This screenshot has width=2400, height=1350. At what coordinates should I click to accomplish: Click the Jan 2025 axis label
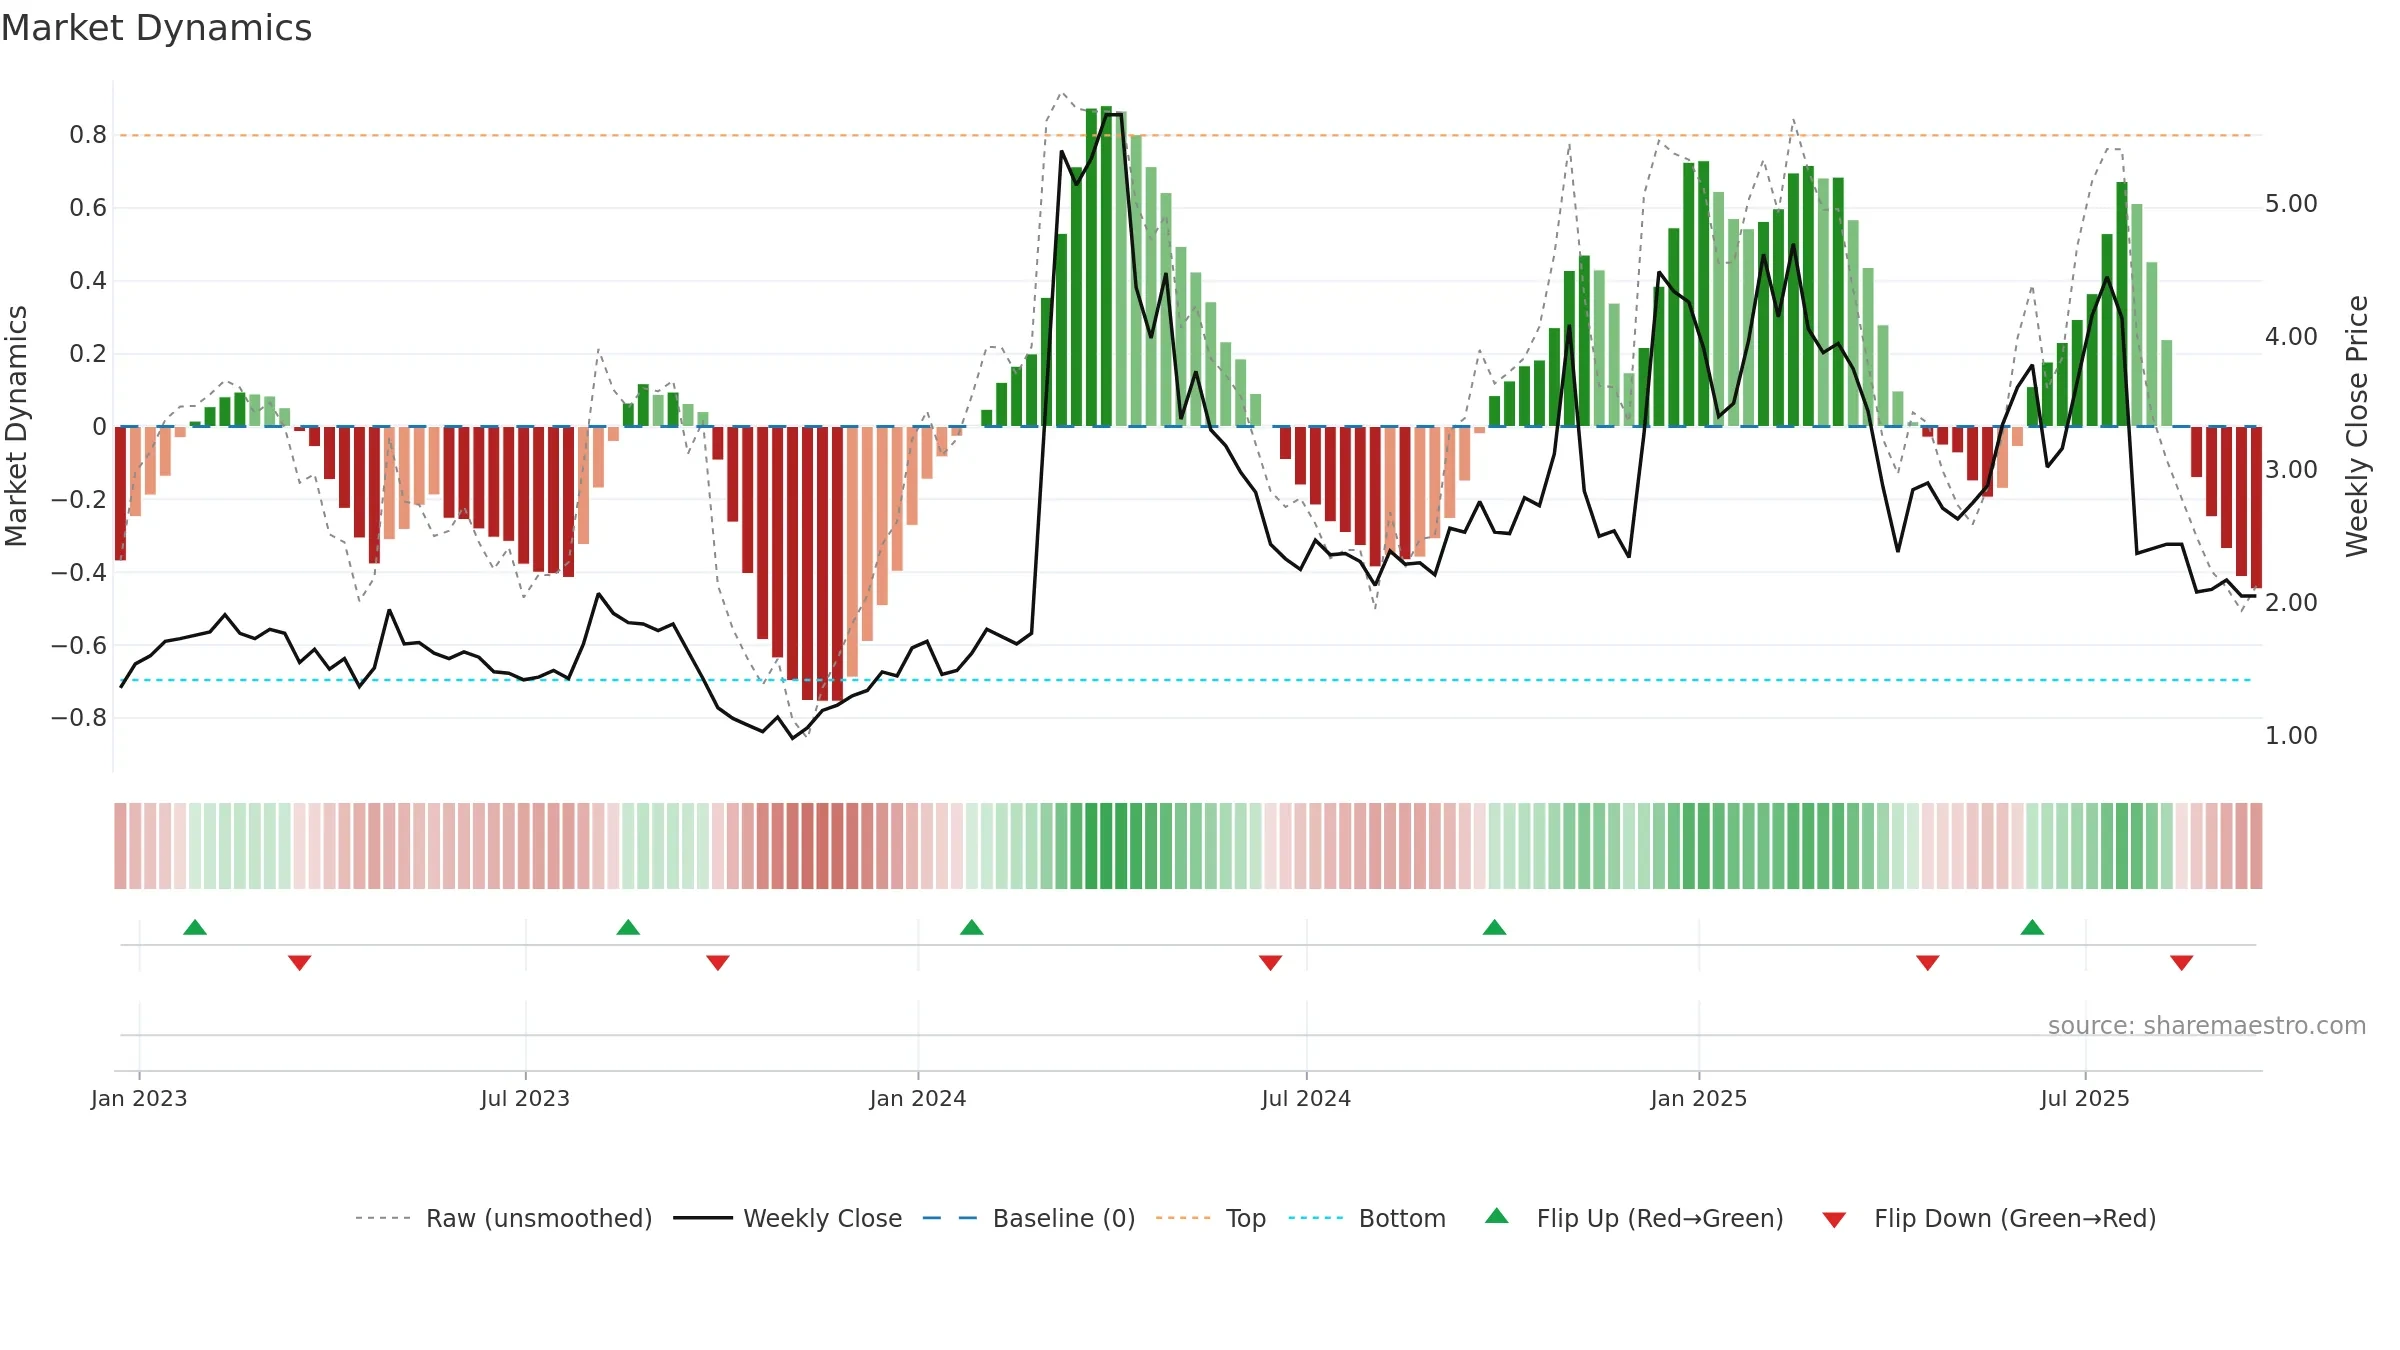tap(1699, 1098)
